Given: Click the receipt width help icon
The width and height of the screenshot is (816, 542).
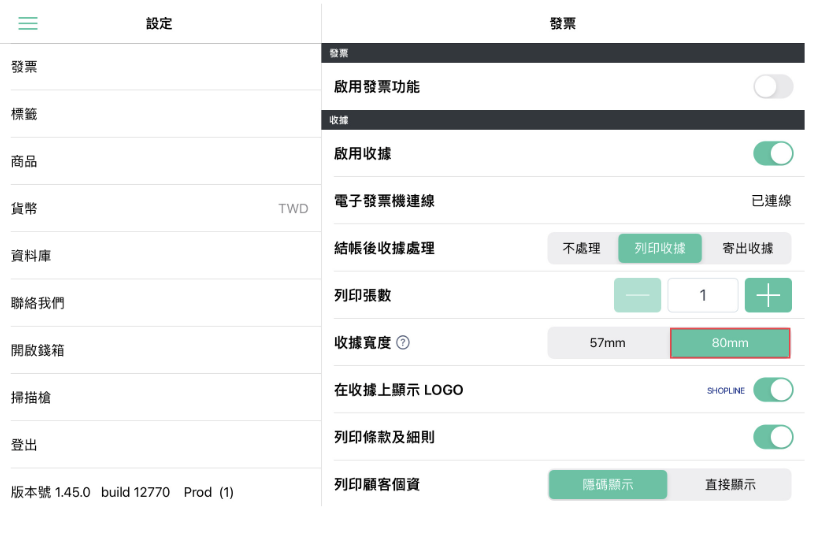Looking at the screenshot, I should click(403, 343).
